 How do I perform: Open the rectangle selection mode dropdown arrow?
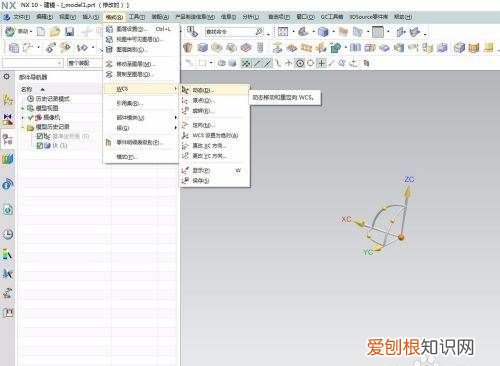[x=211, y=63]
